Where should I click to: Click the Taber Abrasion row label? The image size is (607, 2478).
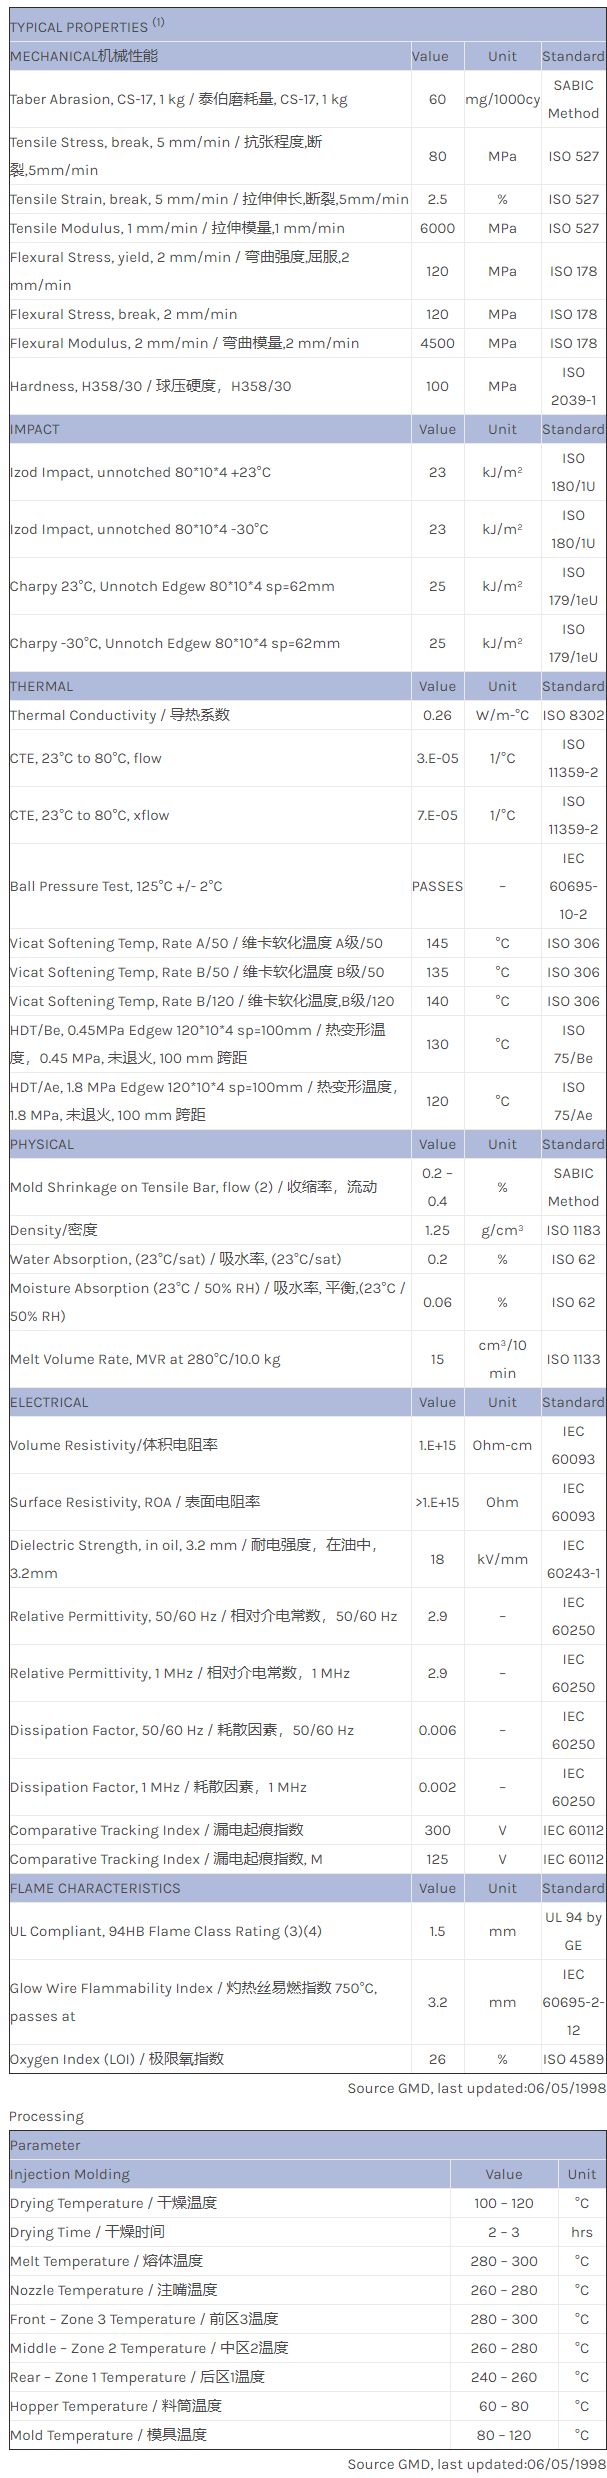tap(179, 99)
